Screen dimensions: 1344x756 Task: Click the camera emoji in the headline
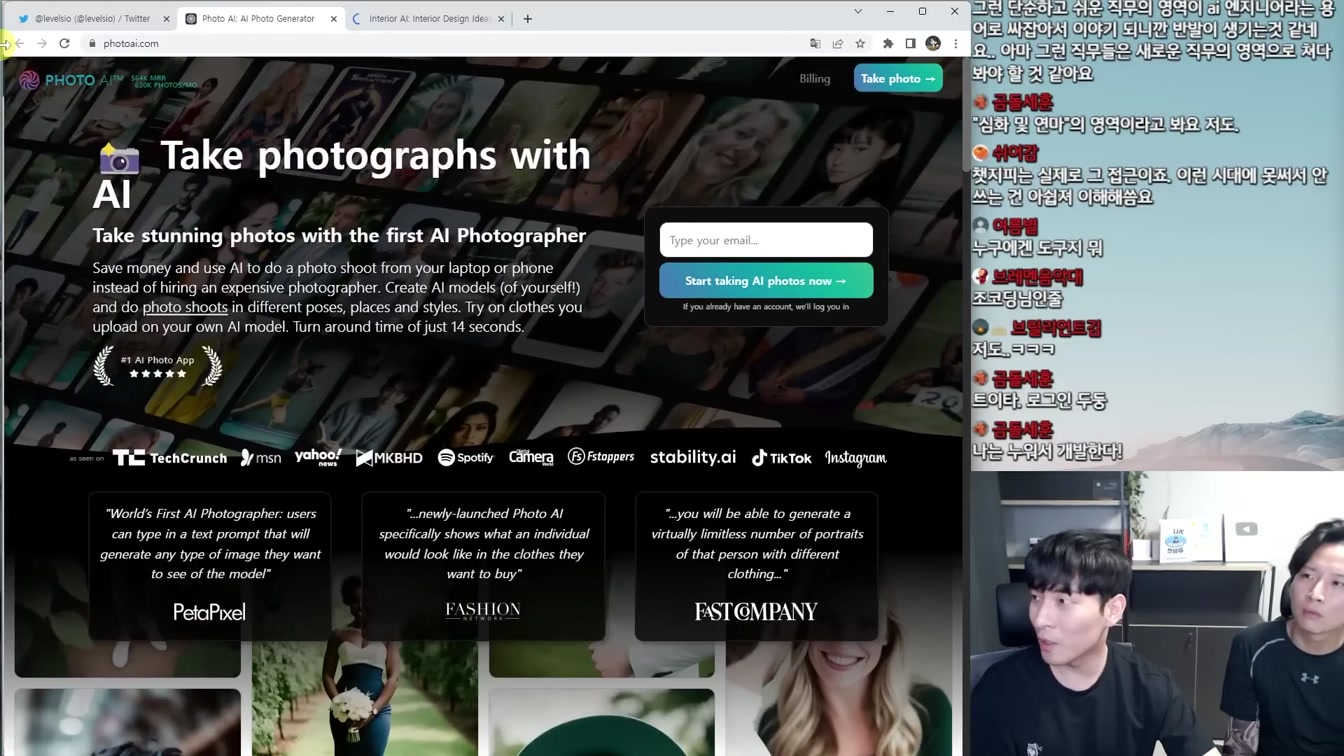click(x=119, y=159)
